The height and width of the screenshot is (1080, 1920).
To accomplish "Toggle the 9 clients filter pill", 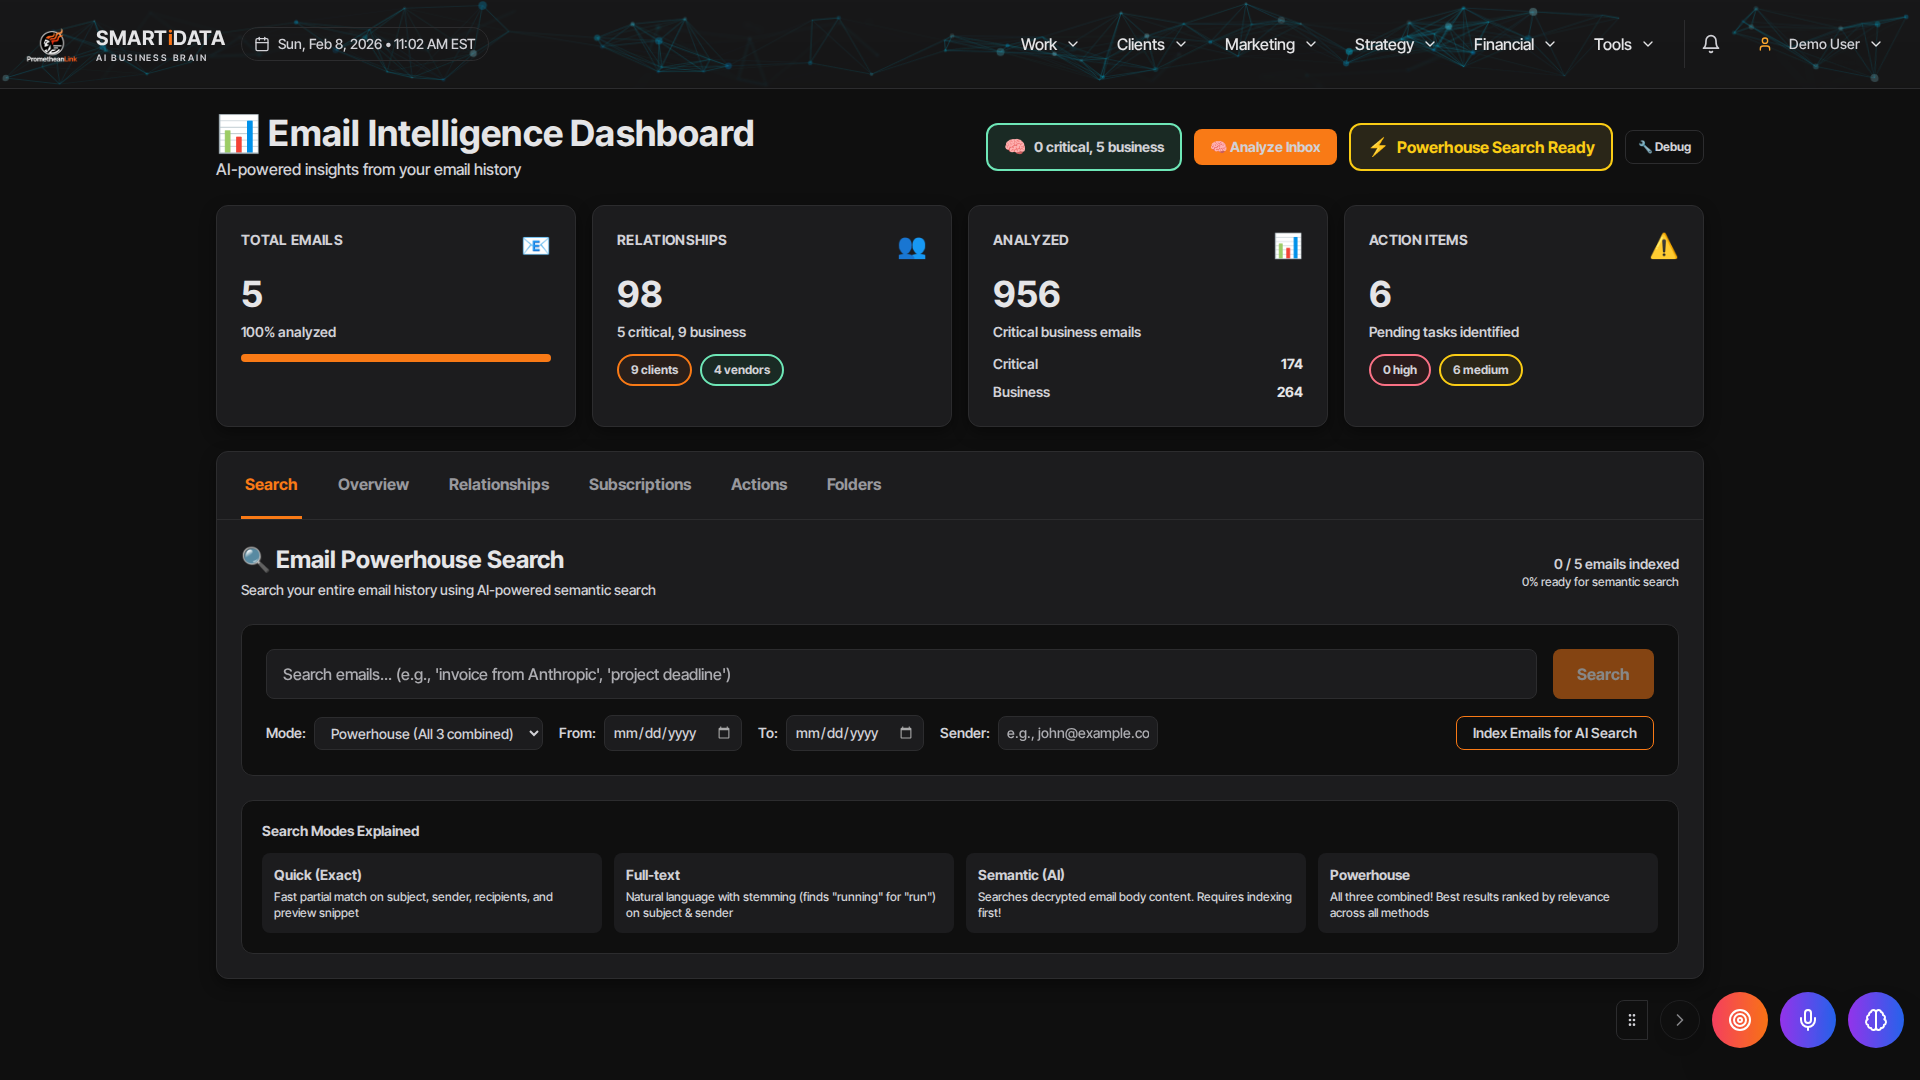I will pos(654,370).
